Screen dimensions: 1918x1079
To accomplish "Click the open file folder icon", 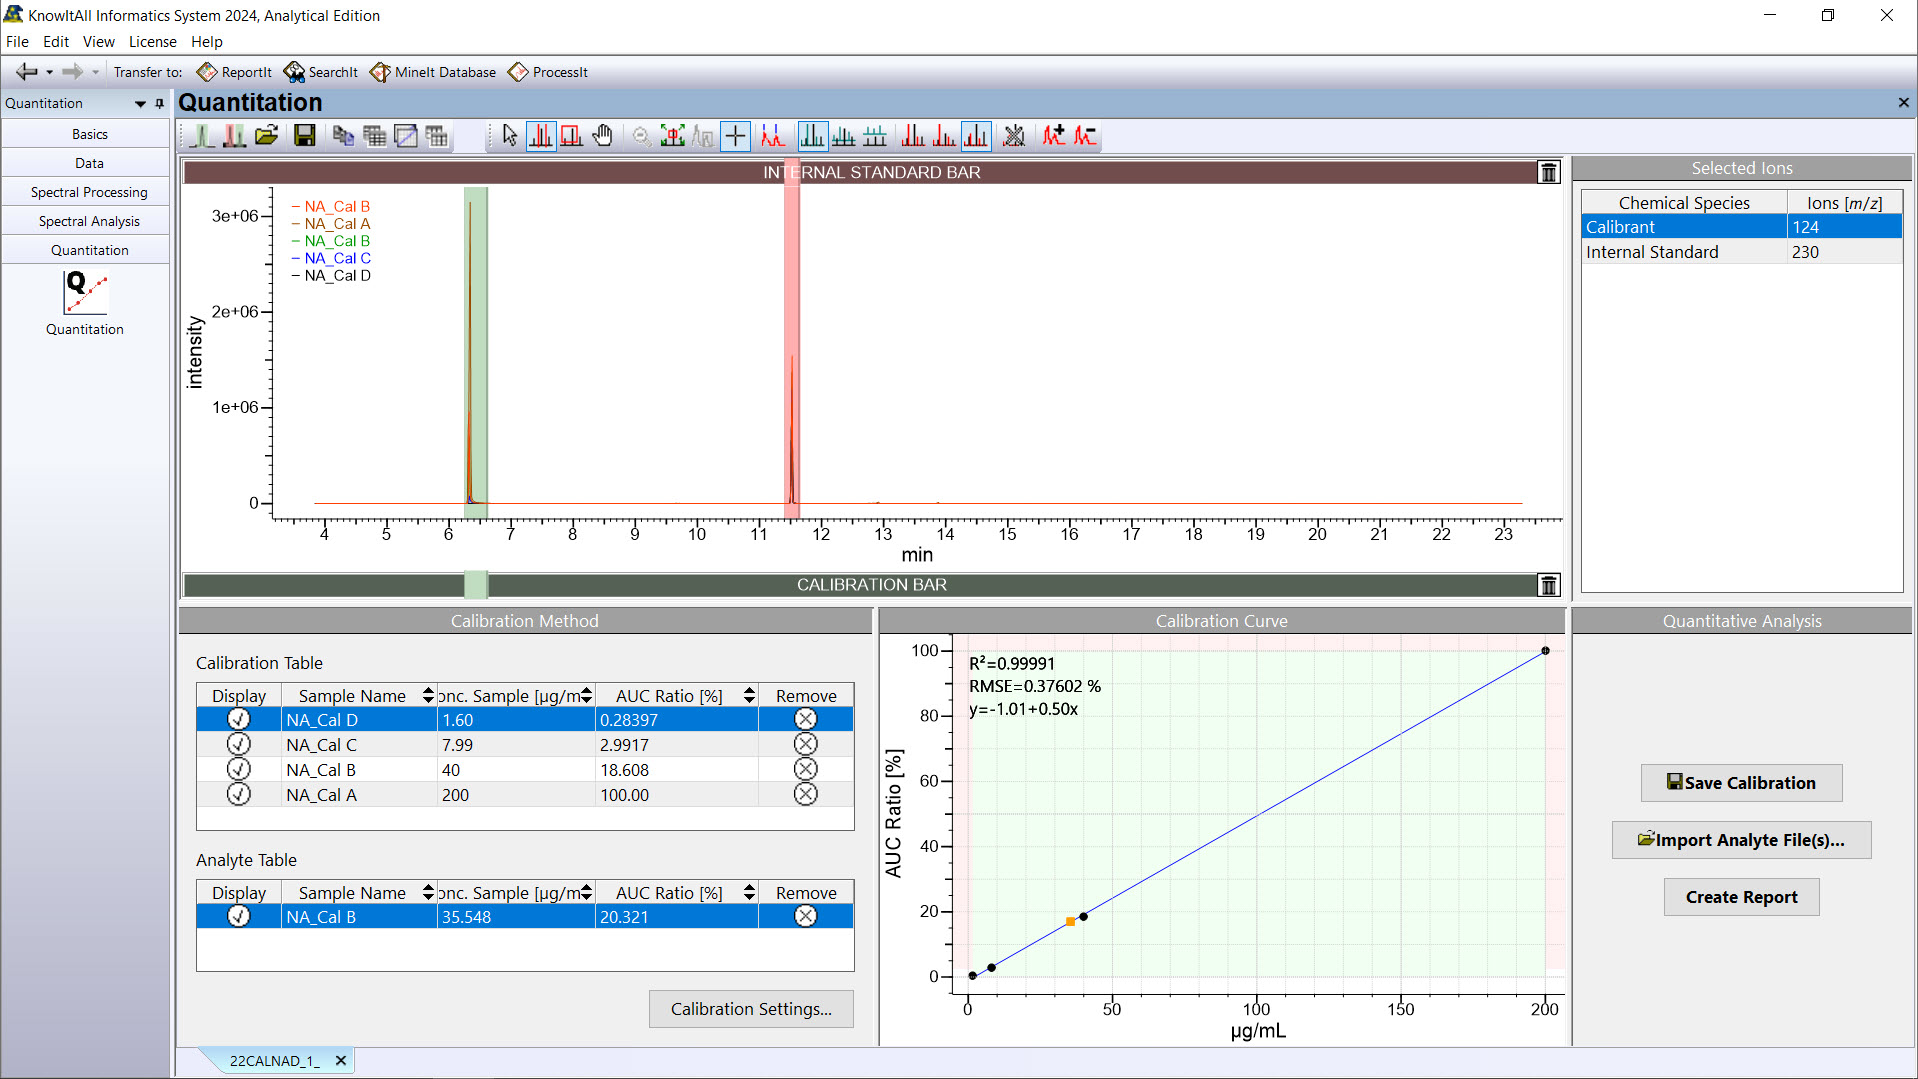I will [x=266, y=136].
